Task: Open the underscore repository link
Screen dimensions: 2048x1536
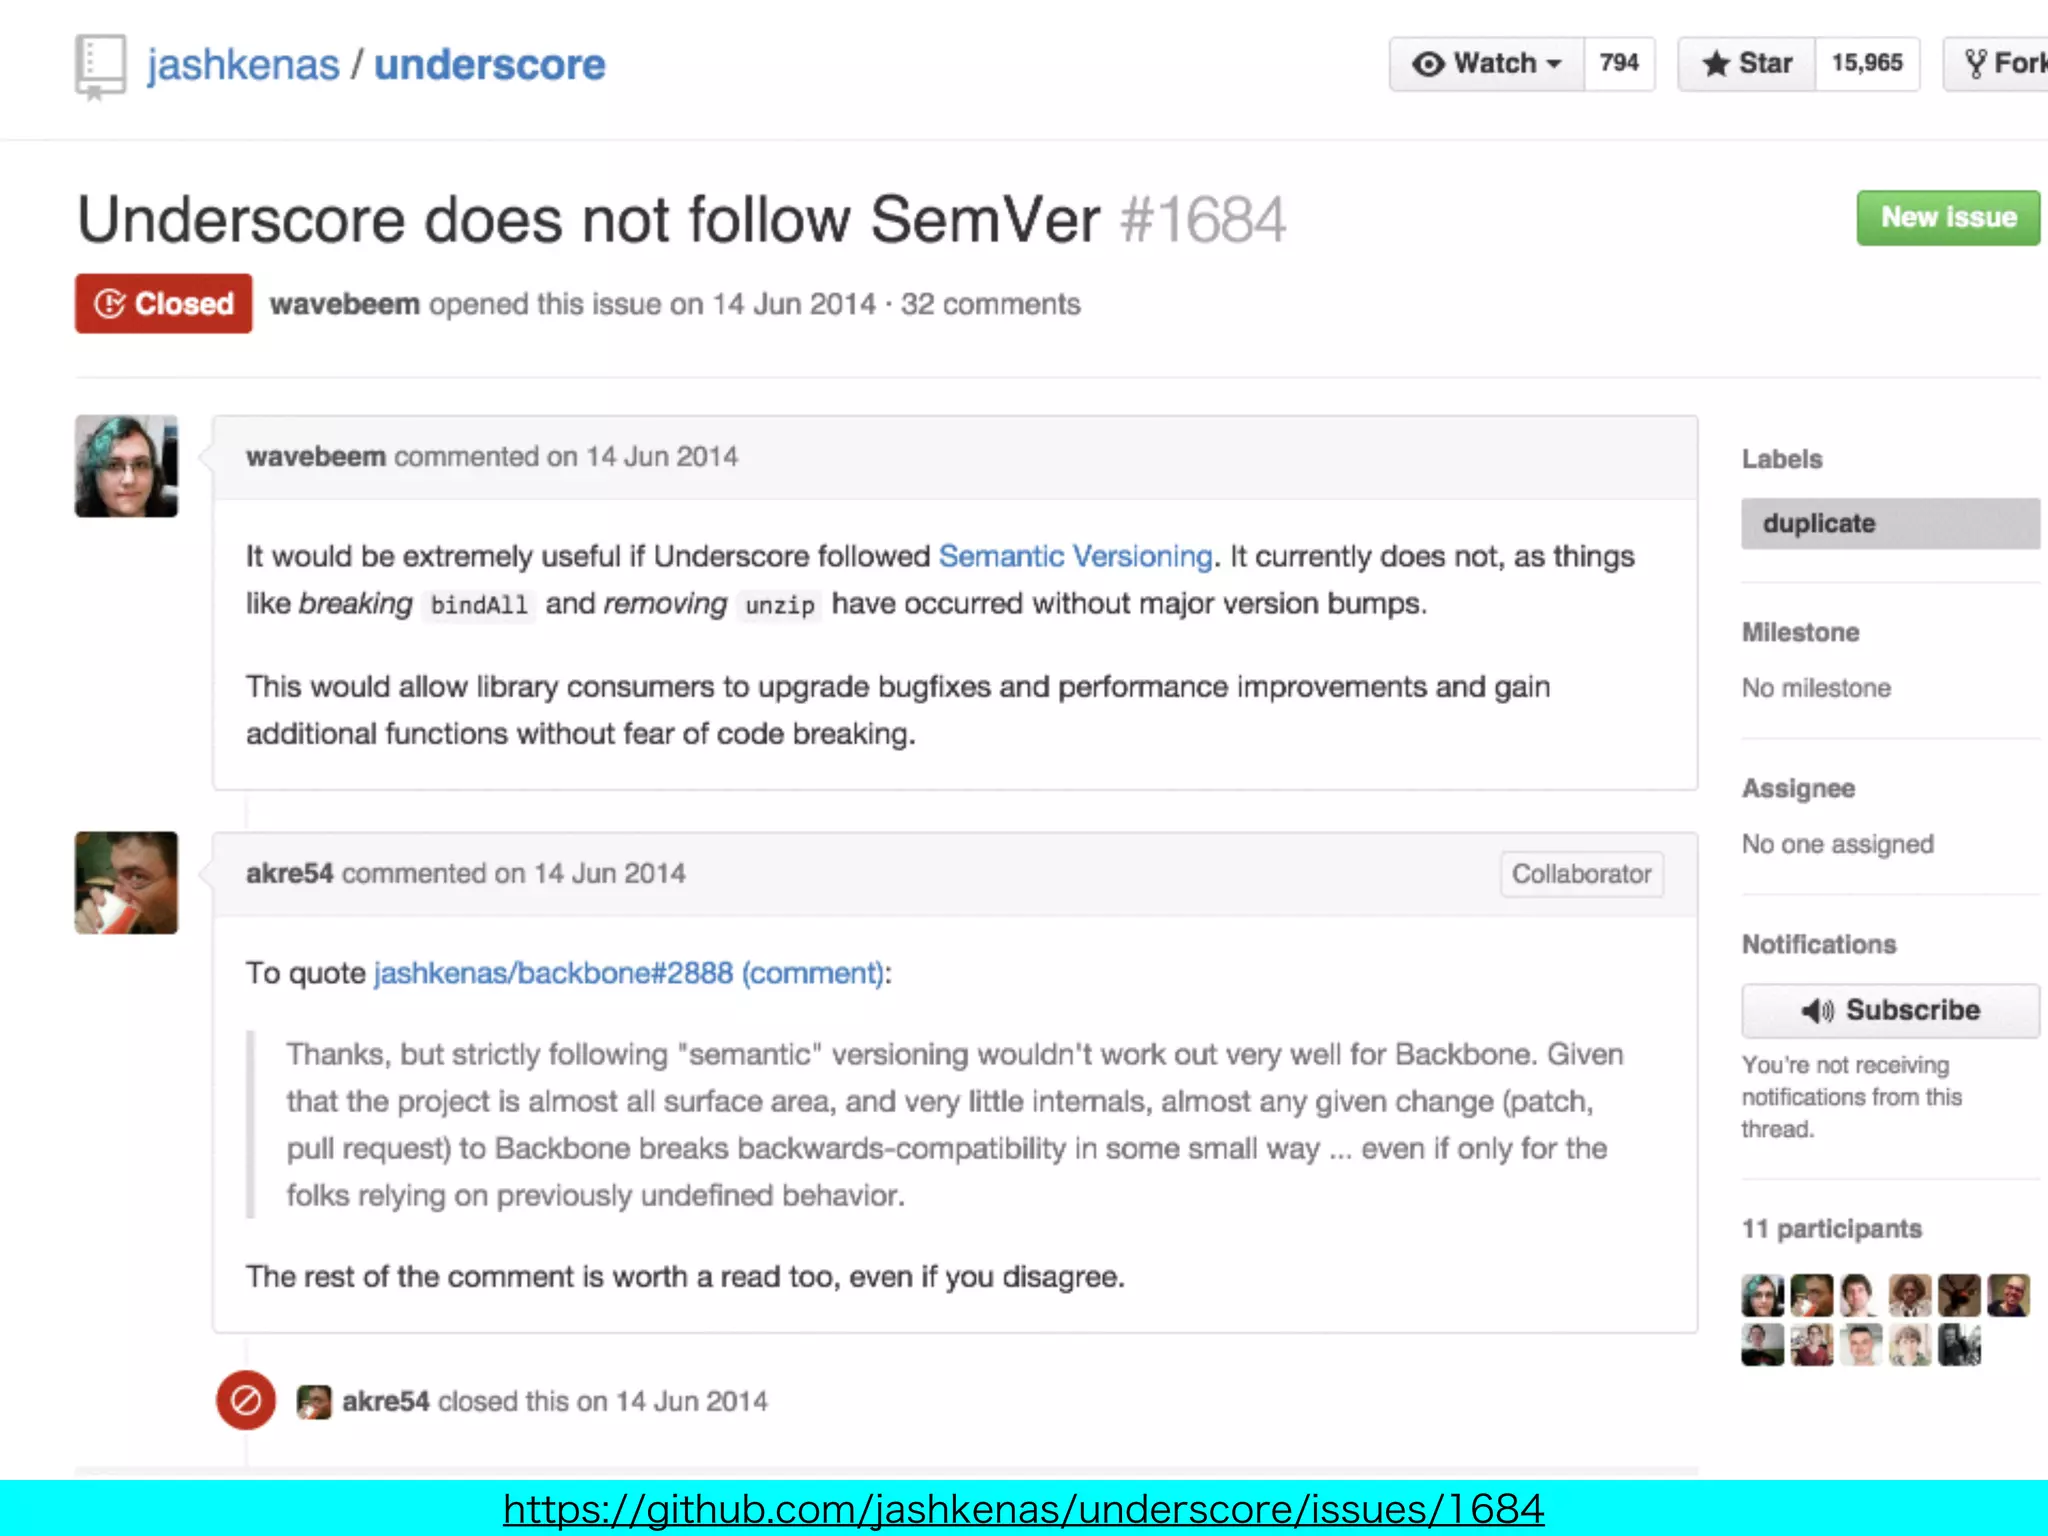Action: coord(489,65)
